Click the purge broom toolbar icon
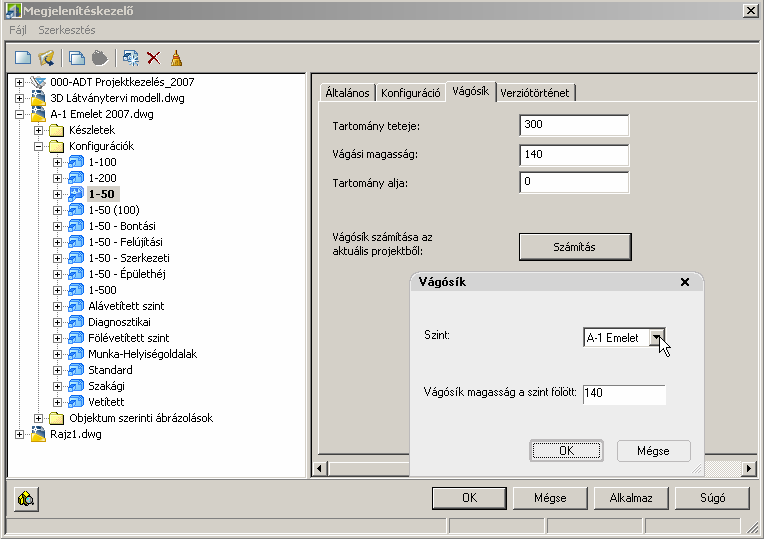This screenshot has width=764, height=539. [176, 58]
